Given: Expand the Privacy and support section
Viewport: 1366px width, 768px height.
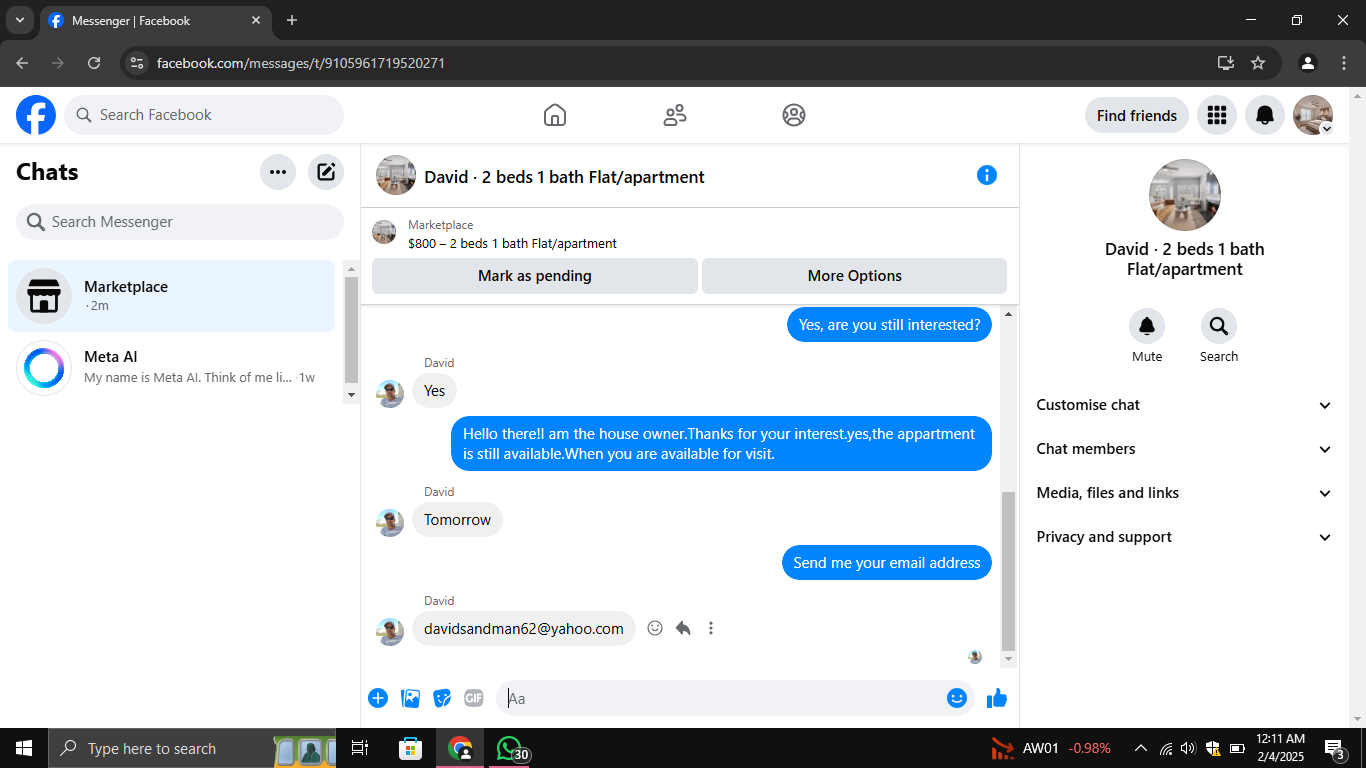Looking at the screenshot, I should [1185, 537].
